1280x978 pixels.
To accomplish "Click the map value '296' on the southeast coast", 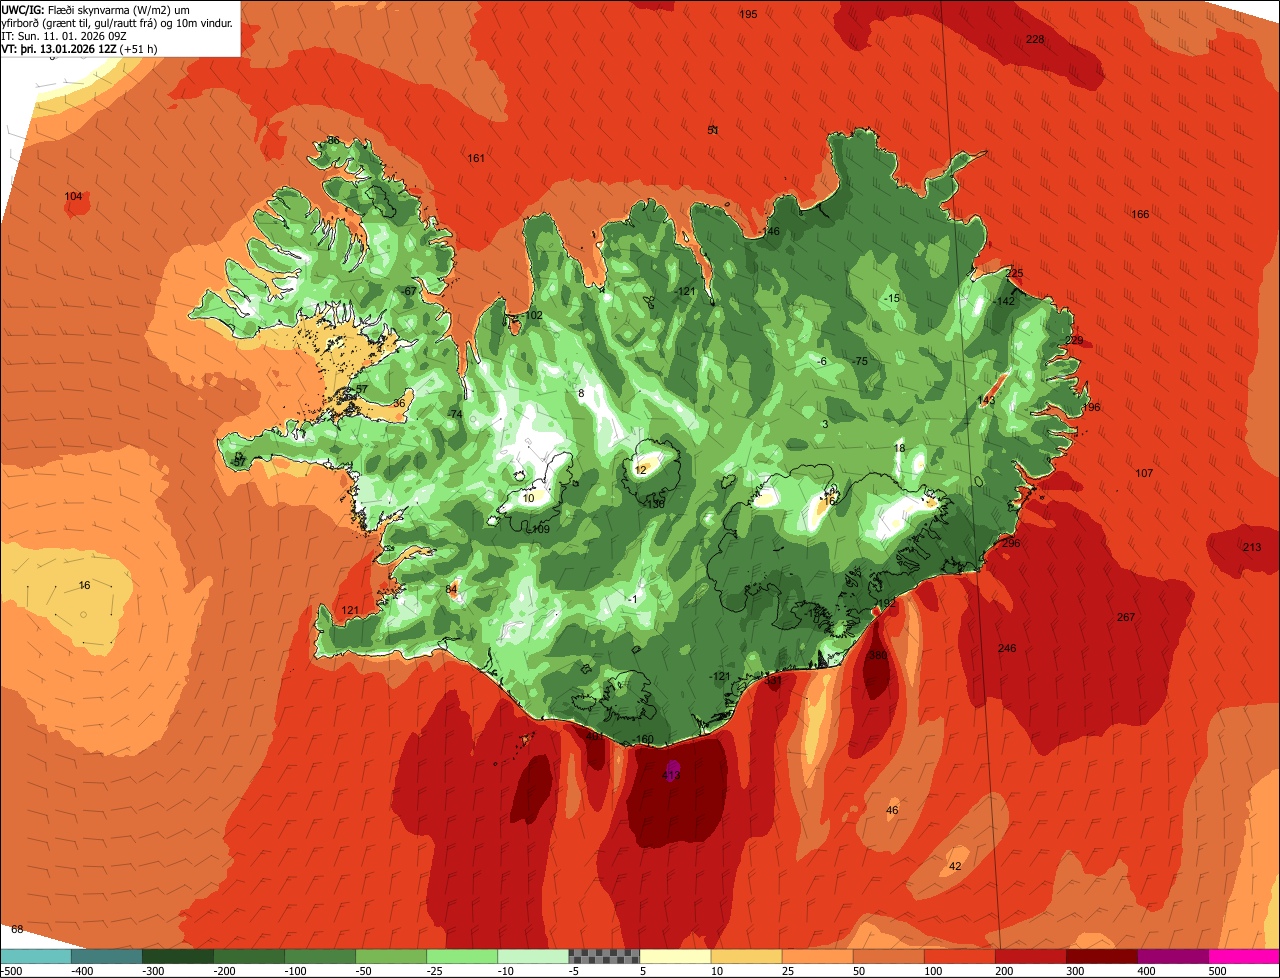I will click(x=1011, y=543).
